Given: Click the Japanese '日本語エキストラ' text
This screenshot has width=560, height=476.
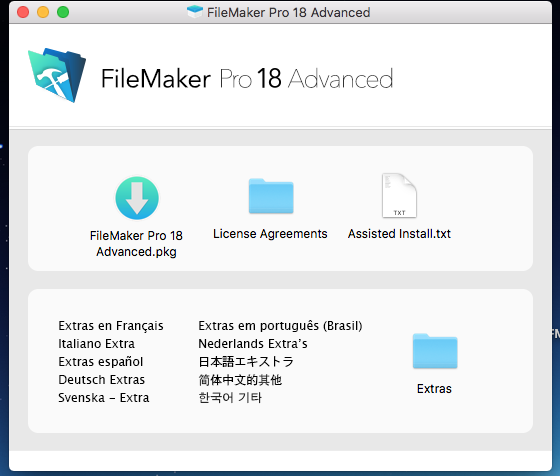Looking at the screenshot, I should 246,361.
